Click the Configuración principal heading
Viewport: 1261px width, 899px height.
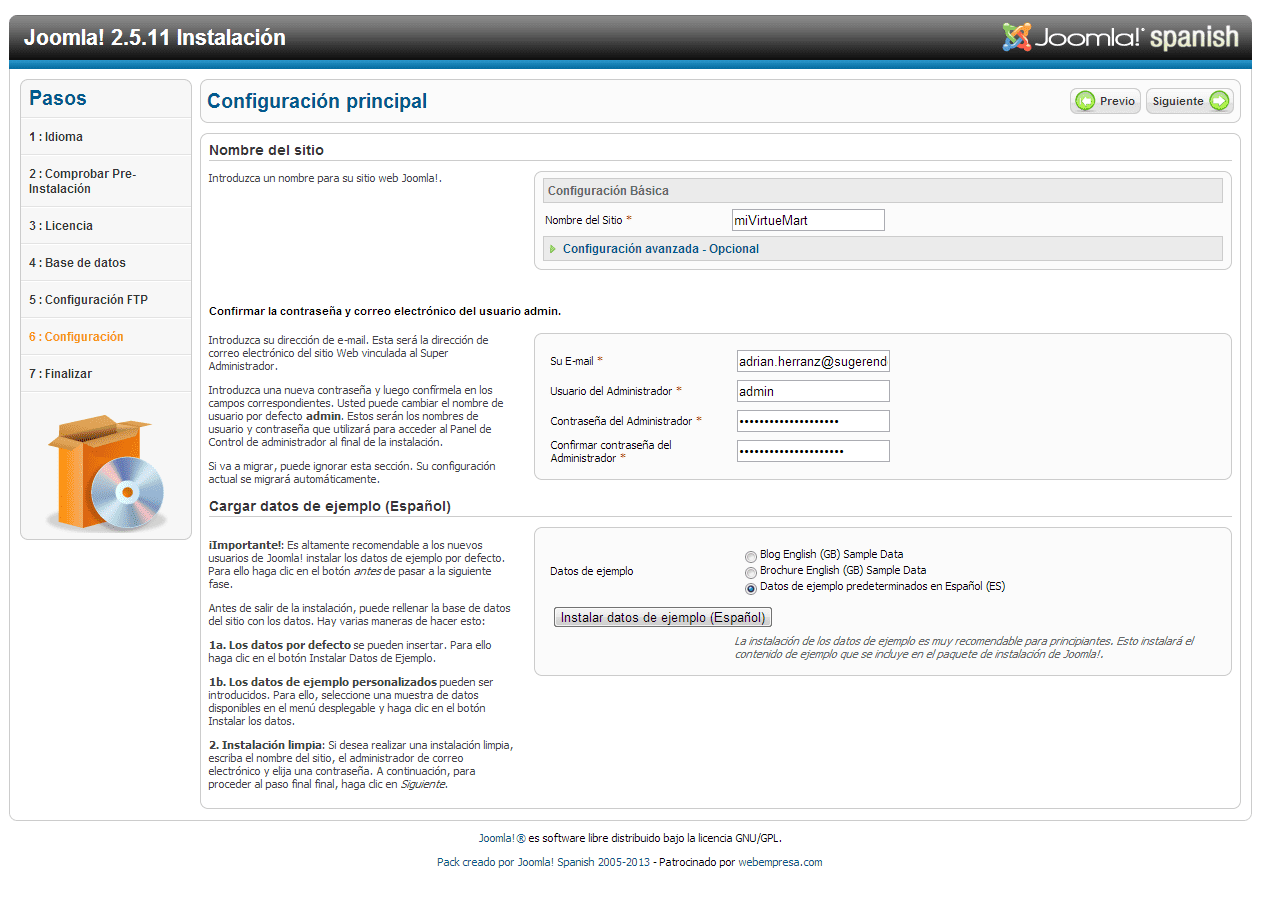pyautogui.click(x=317, y=101)
